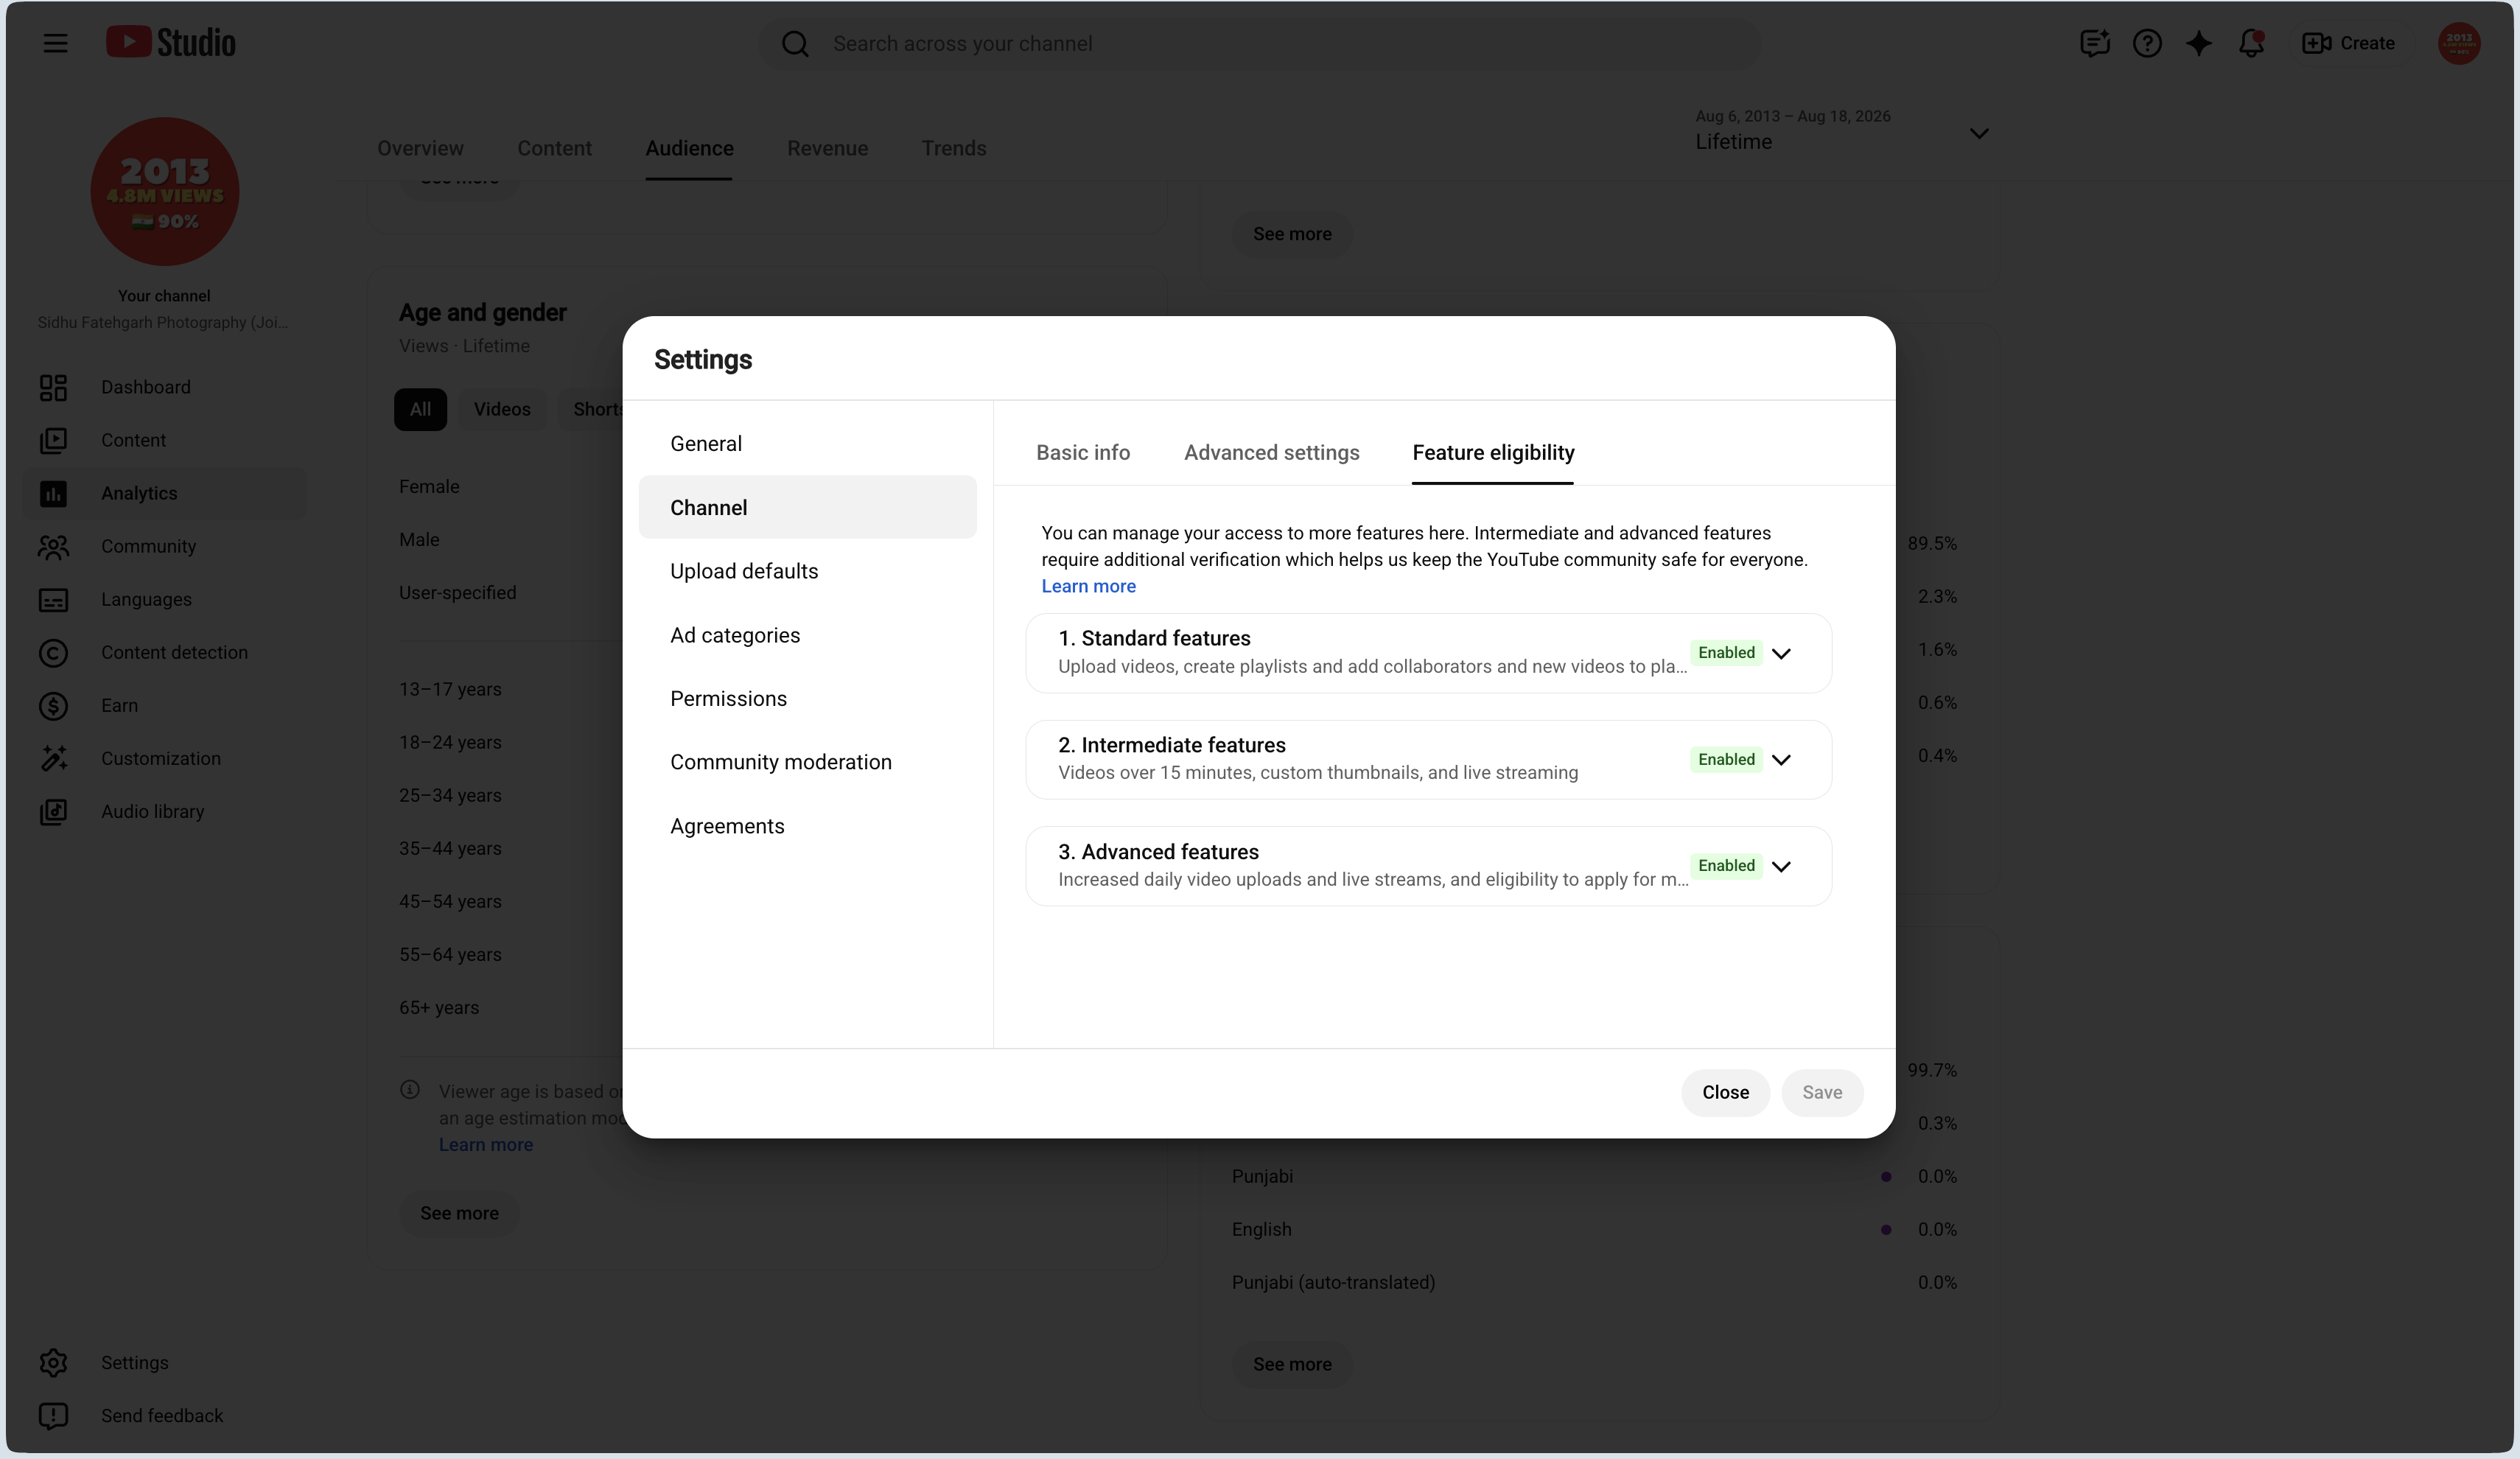
Task: Click the Settings gear icon in sidebar
Action: tap(53, 1362)
